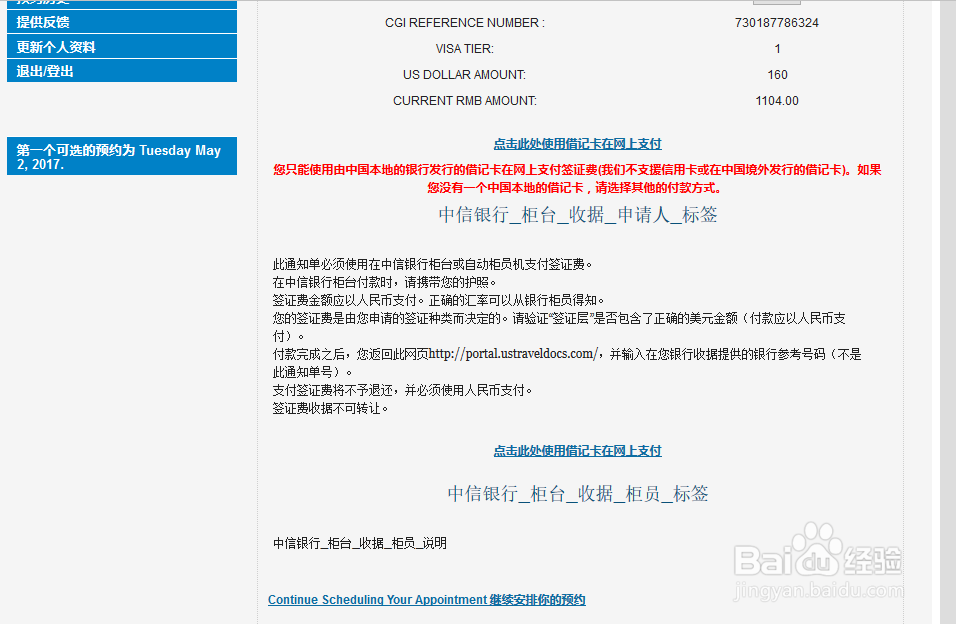Click the VISA TIER value 1
Image resolution: width=956 pixels, height=624 pixels.
777,47
